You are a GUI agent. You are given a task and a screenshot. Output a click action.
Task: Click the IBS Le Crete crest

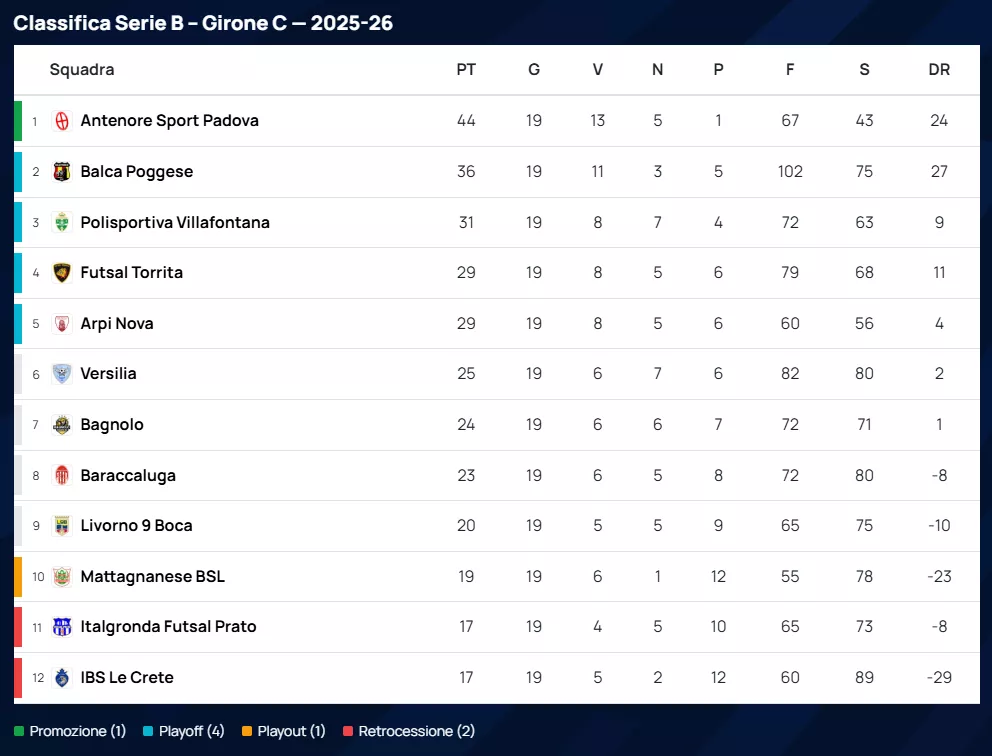click(62, 678)
